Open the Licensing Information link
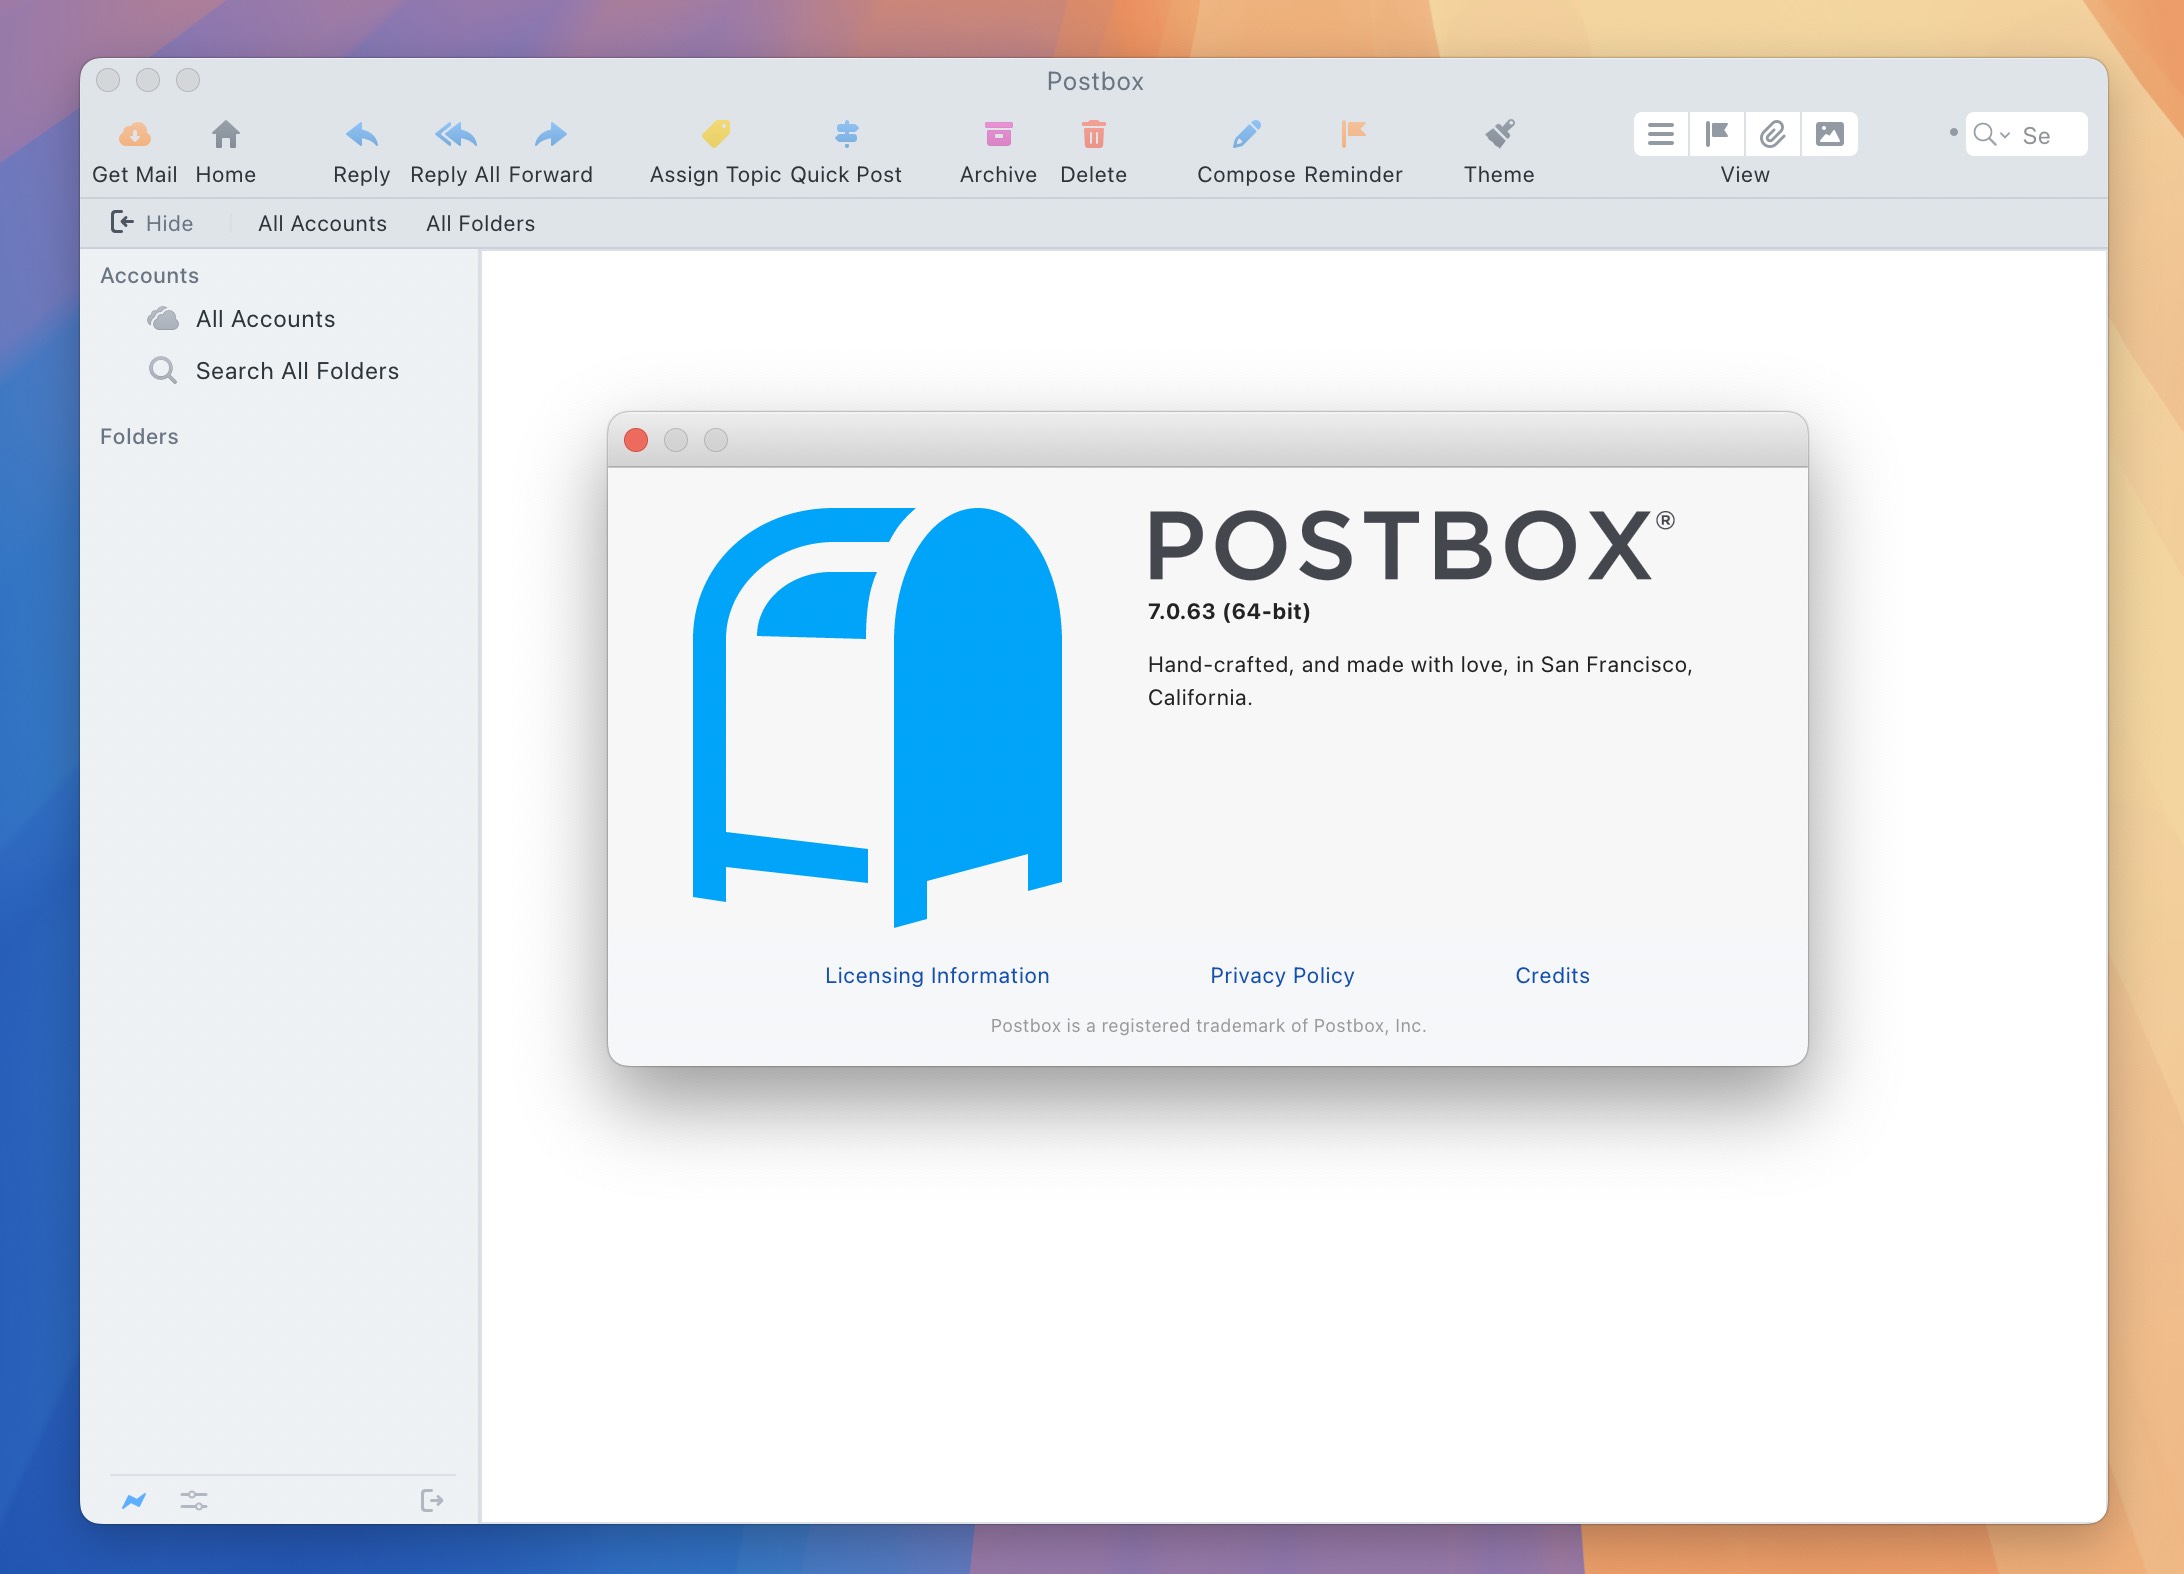This screenshot has width=2184, height=1574. point(937,975)
